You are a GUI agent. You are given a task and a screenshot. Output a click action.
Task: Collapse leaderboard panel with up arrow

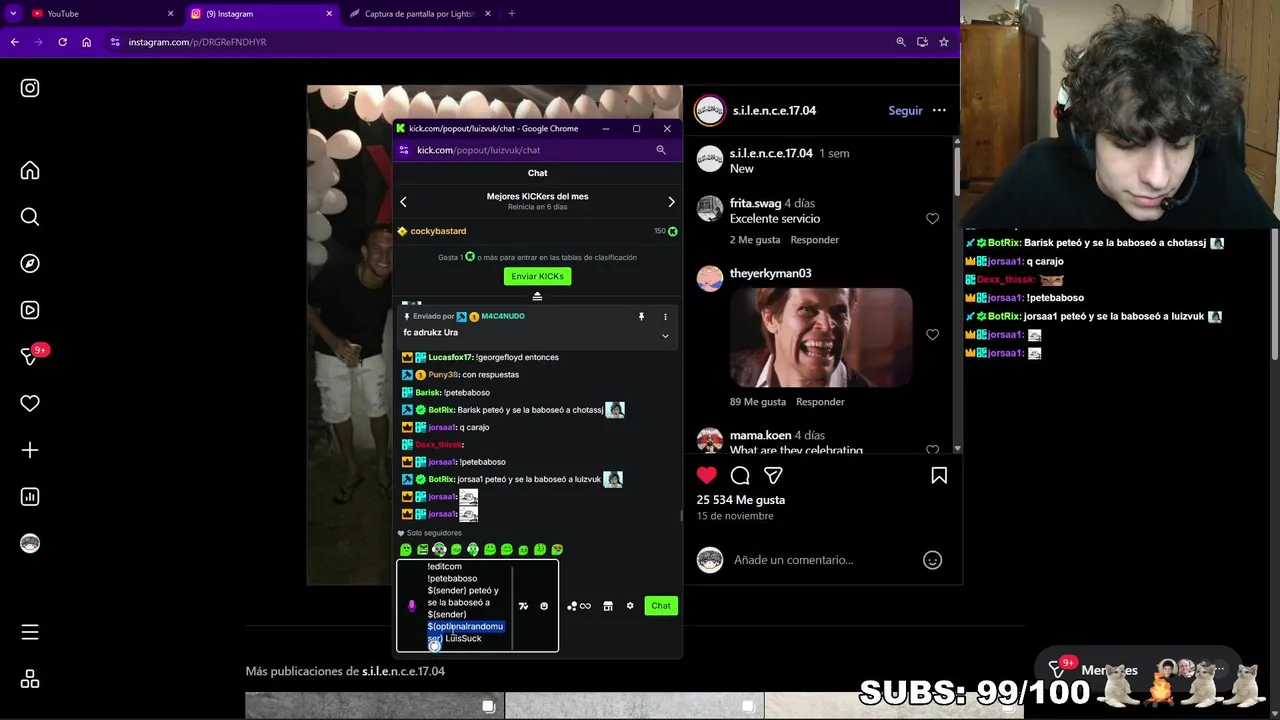(x=537, y=296)
